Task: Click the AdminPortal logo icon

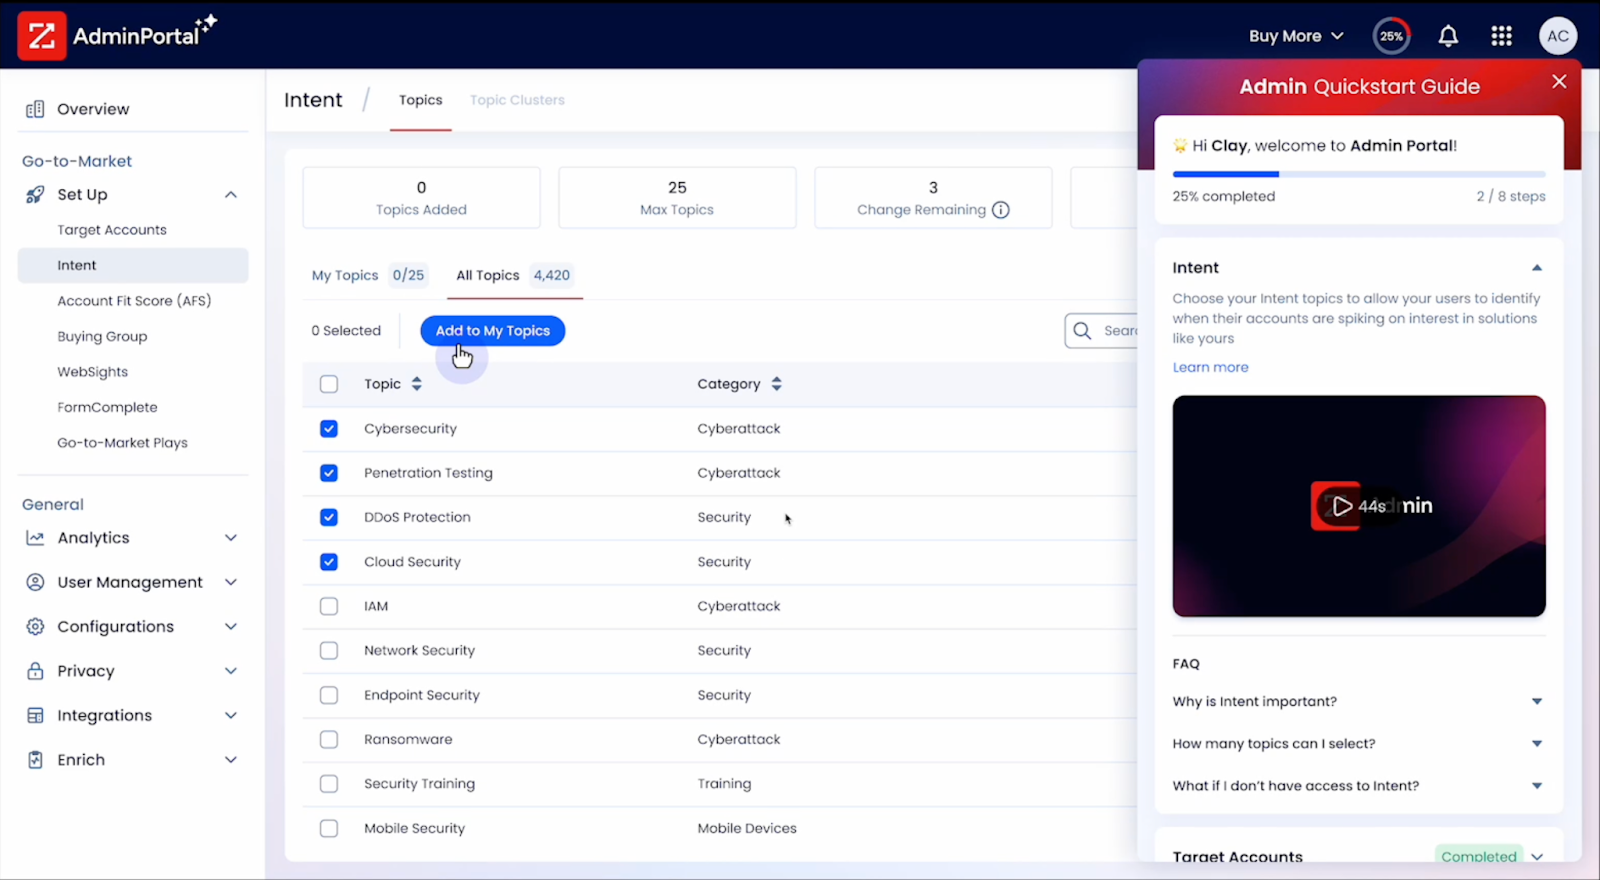Action: pos(42,36)
